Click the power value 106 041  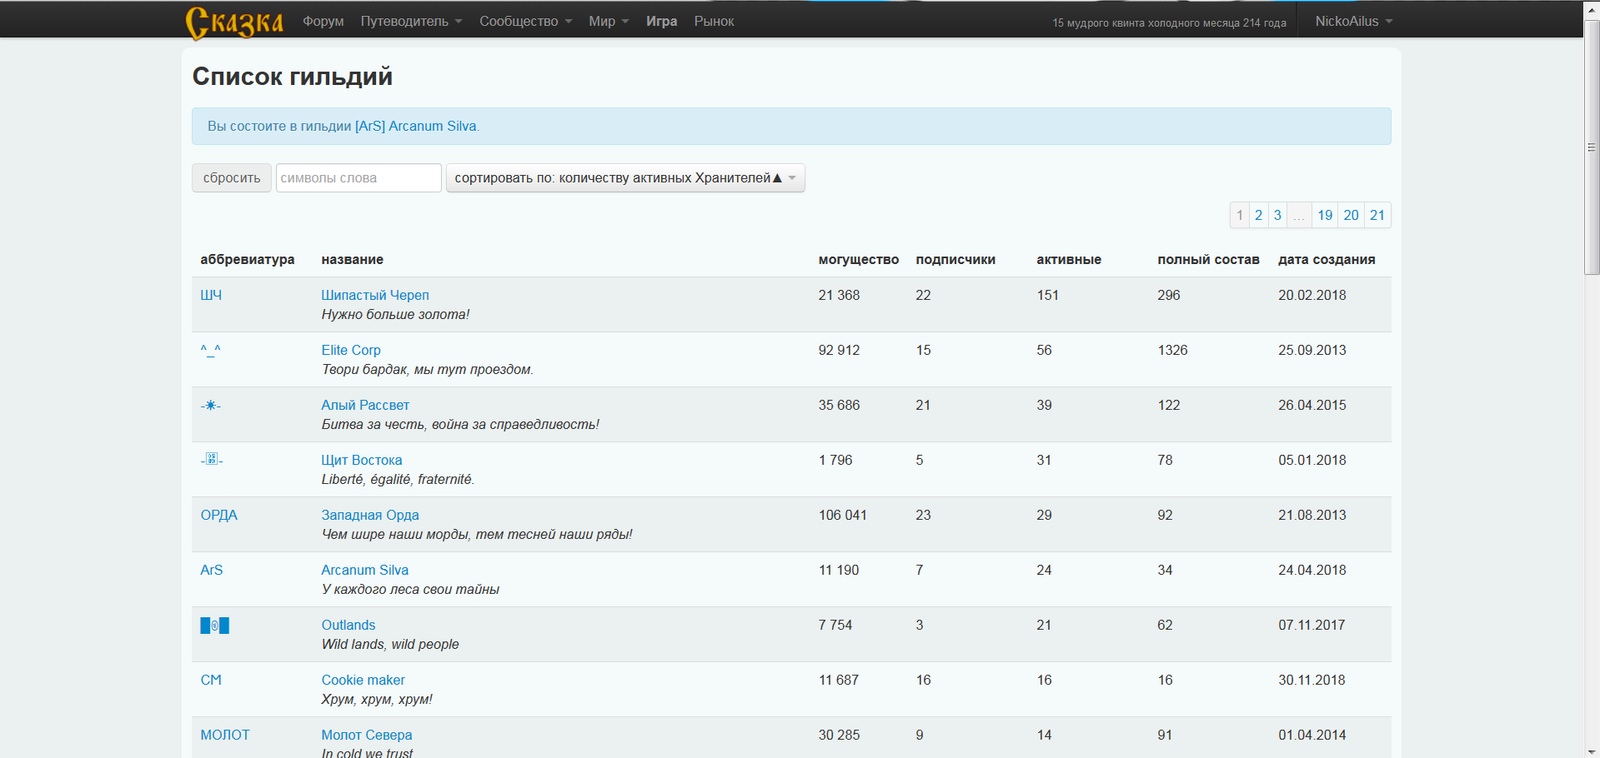click(843, 515)
